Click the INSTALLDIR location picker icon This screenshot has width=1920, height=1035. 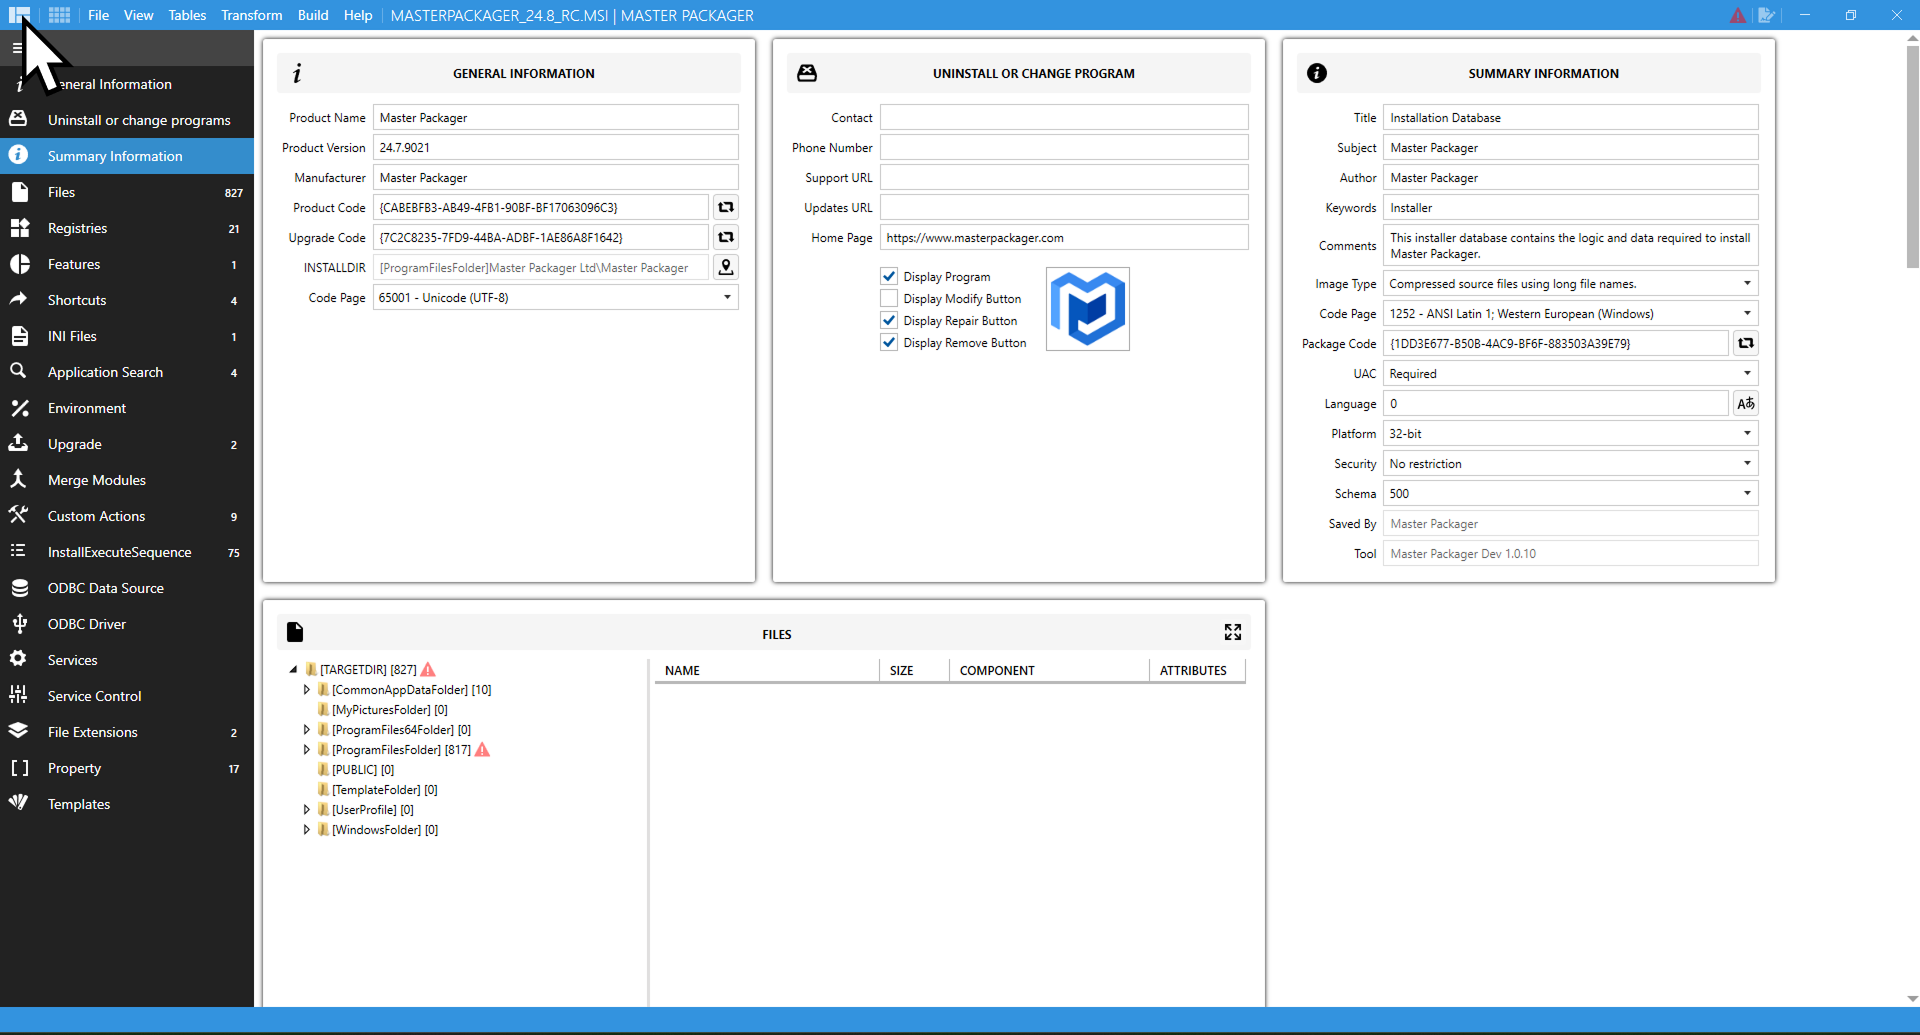726,267
